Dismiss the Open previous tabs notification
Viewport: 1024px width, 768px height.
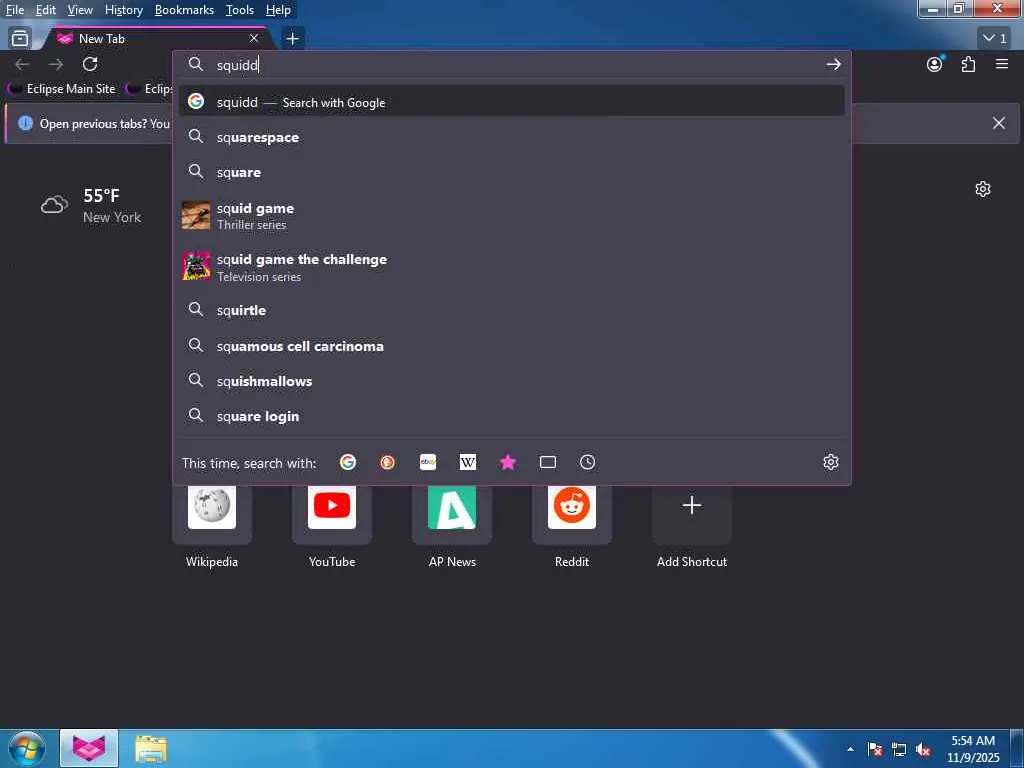click(999, 123)
